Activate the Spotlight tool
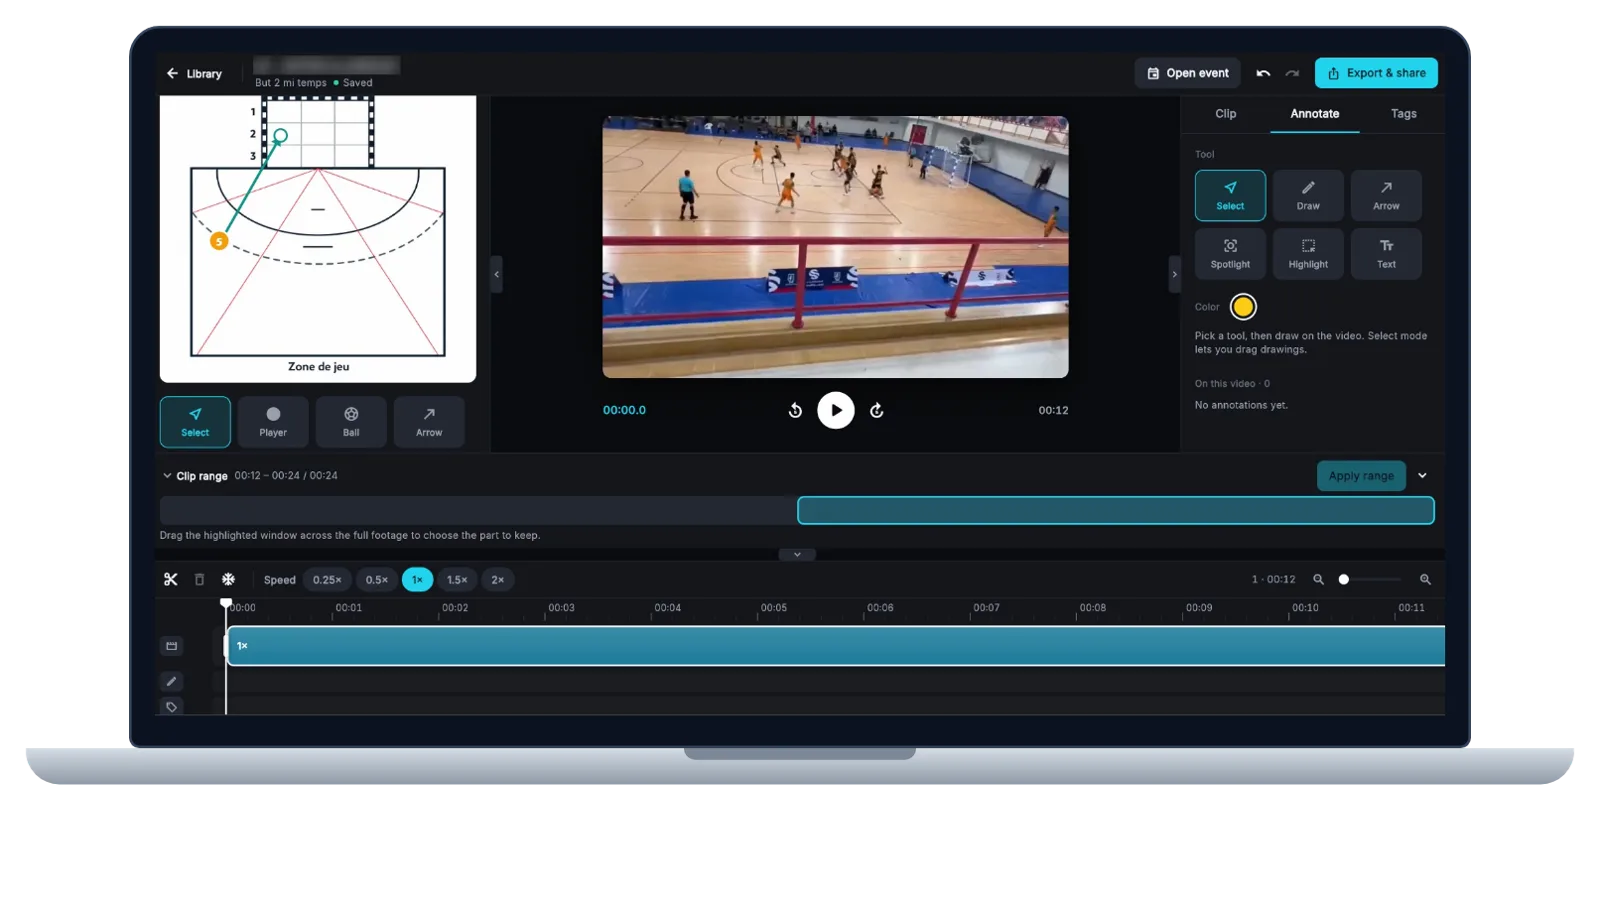The width and height of the screenshot is (1600, 903). tap(1230, 254)
